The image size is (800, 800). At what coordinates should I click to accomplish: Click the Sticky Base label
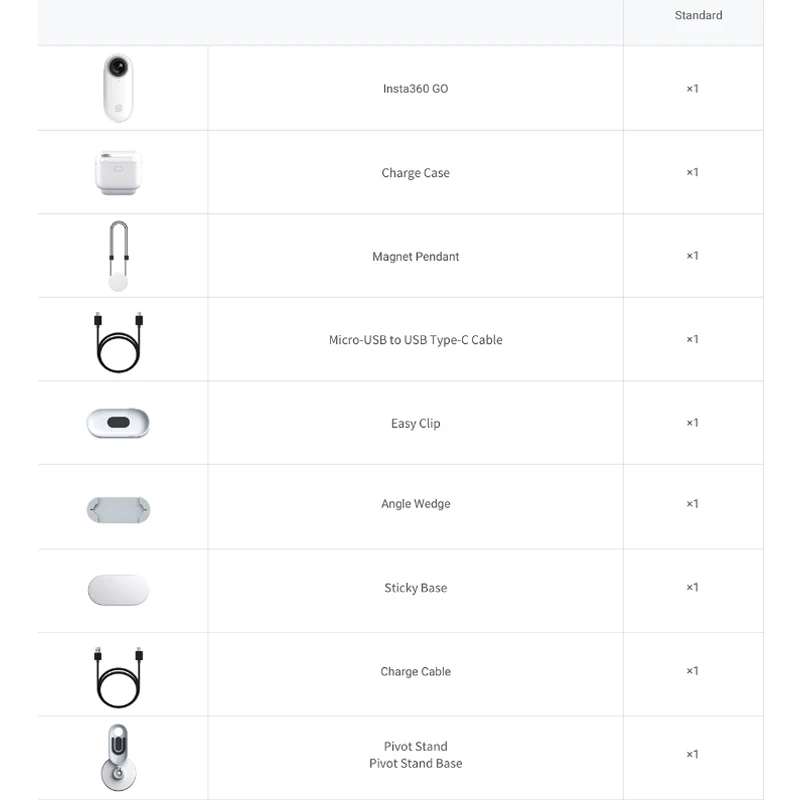pos(415,588)
